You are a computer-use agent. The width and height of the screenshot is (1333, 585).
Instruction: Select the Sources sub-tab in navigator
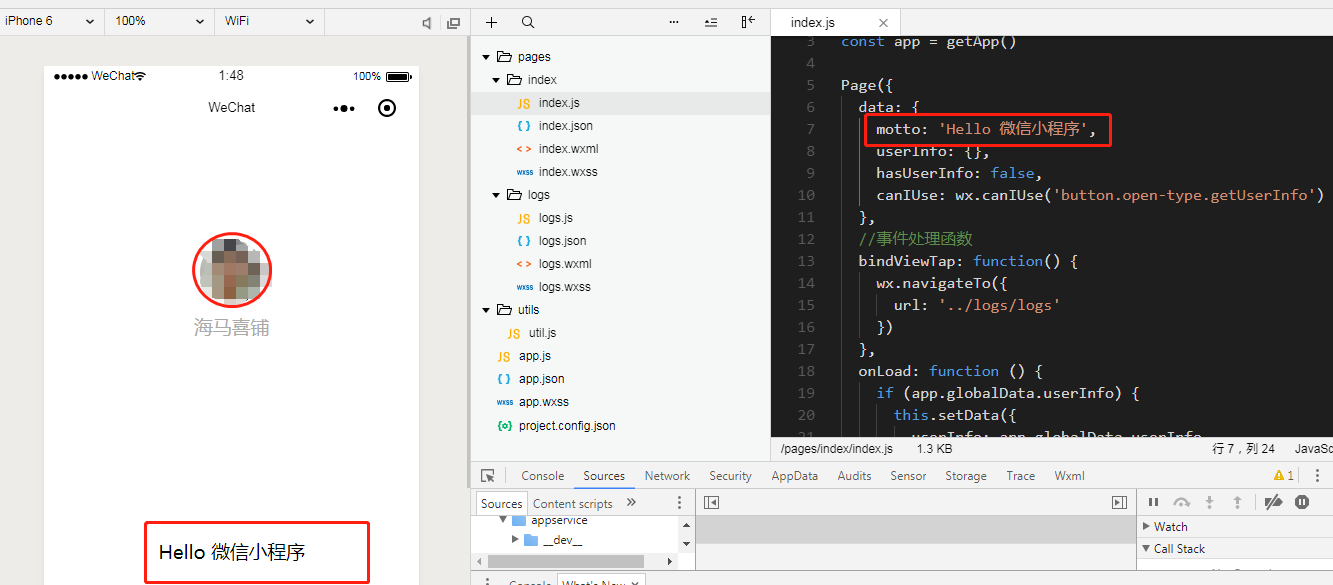point(501,504)
